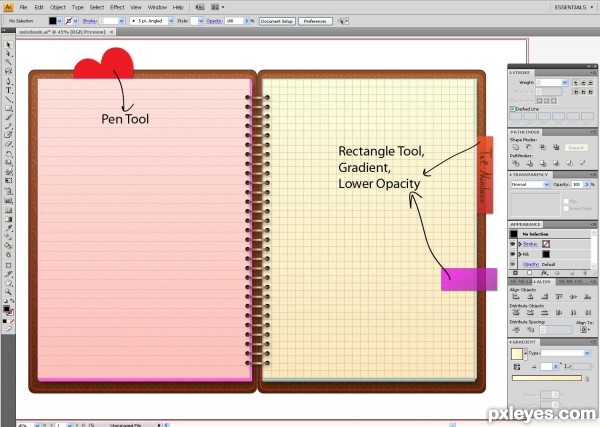
Task: Open the Pathfinder panel options menu
Action: pyautogui.click(x=593, y=132)
